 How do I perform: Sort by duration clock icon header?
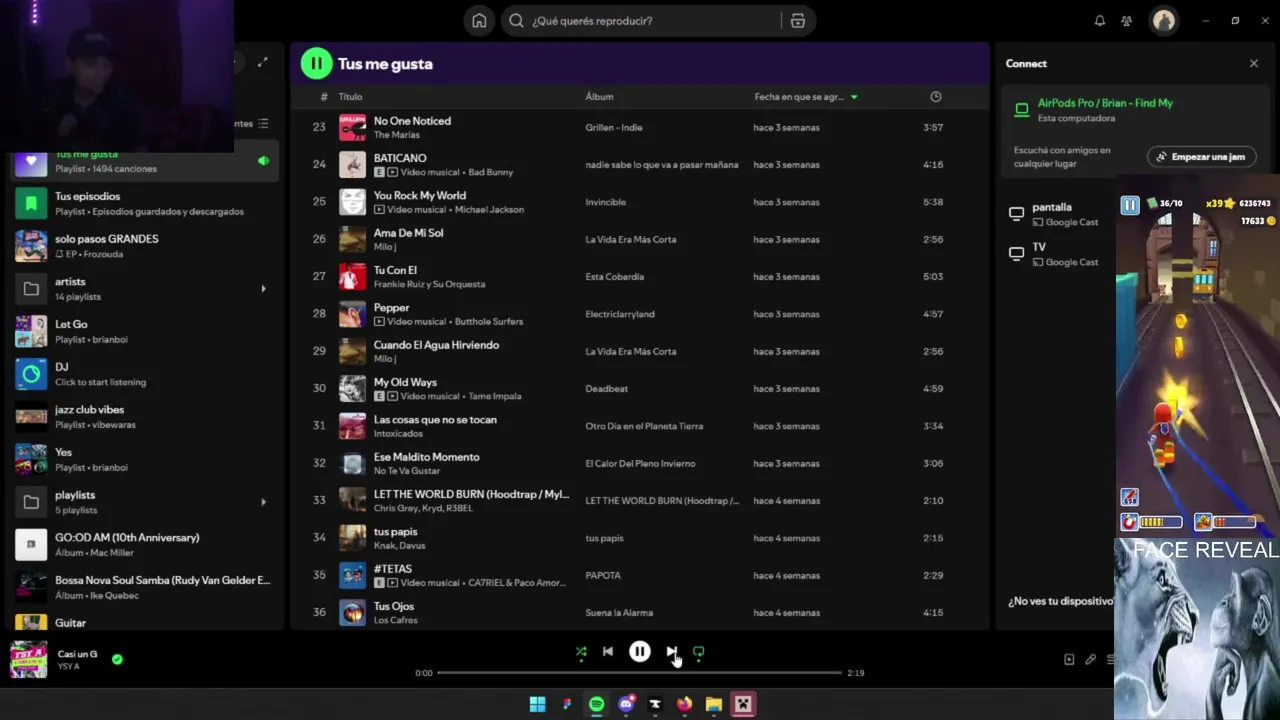click(x=936, y=97)
